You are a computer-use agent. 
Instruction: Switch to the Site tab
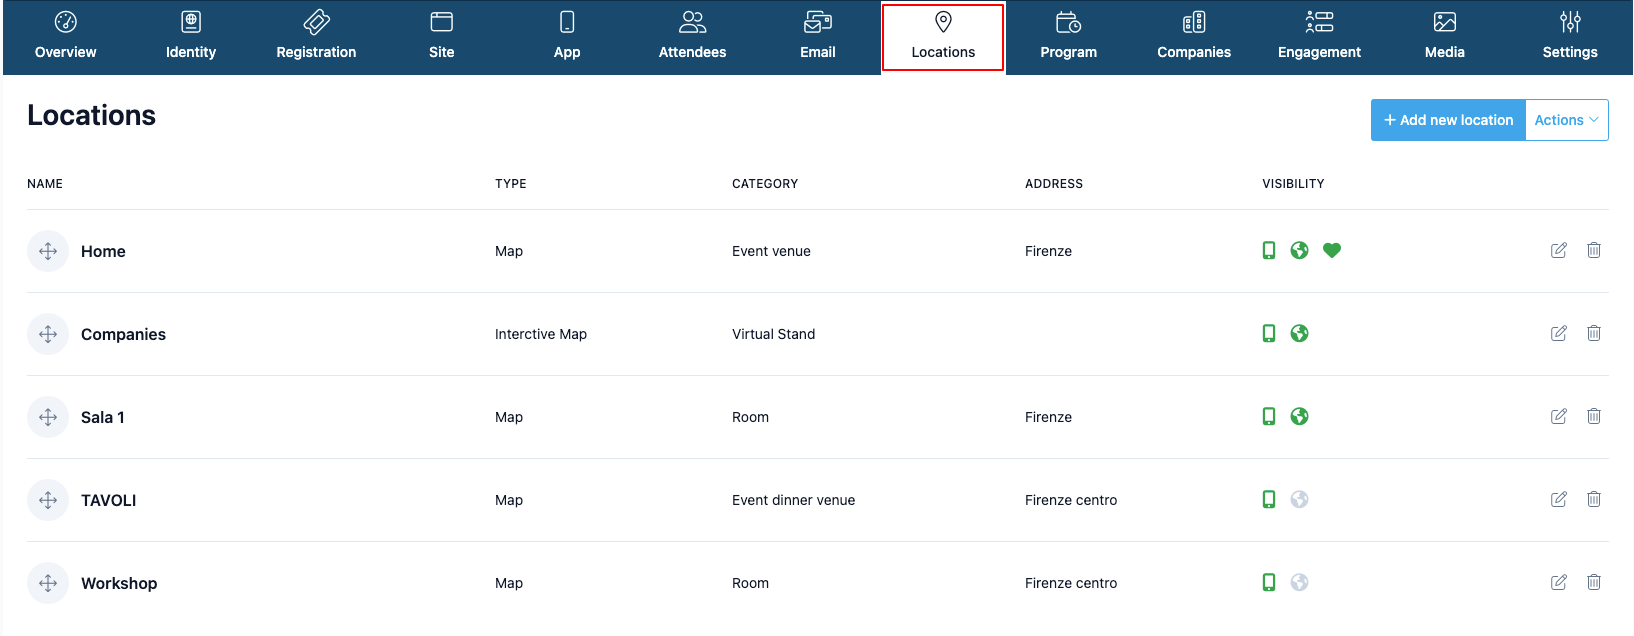coord(442,37)
